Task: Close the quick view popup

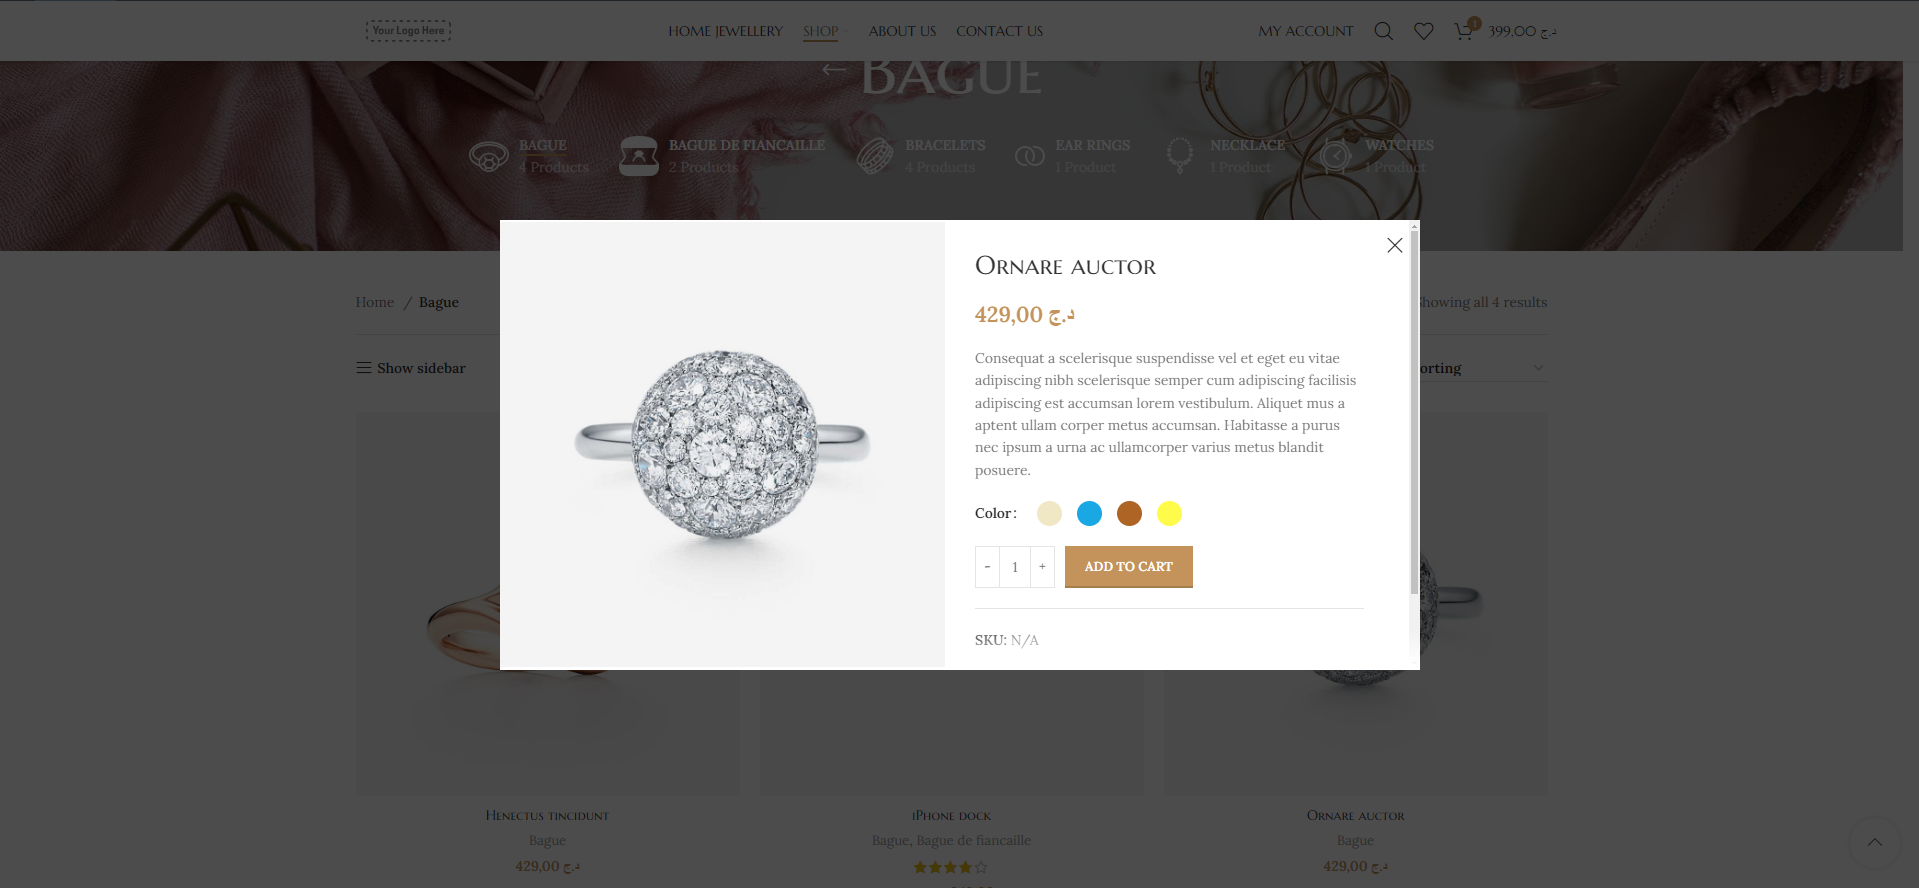Action: click(x=1395, y=245)
